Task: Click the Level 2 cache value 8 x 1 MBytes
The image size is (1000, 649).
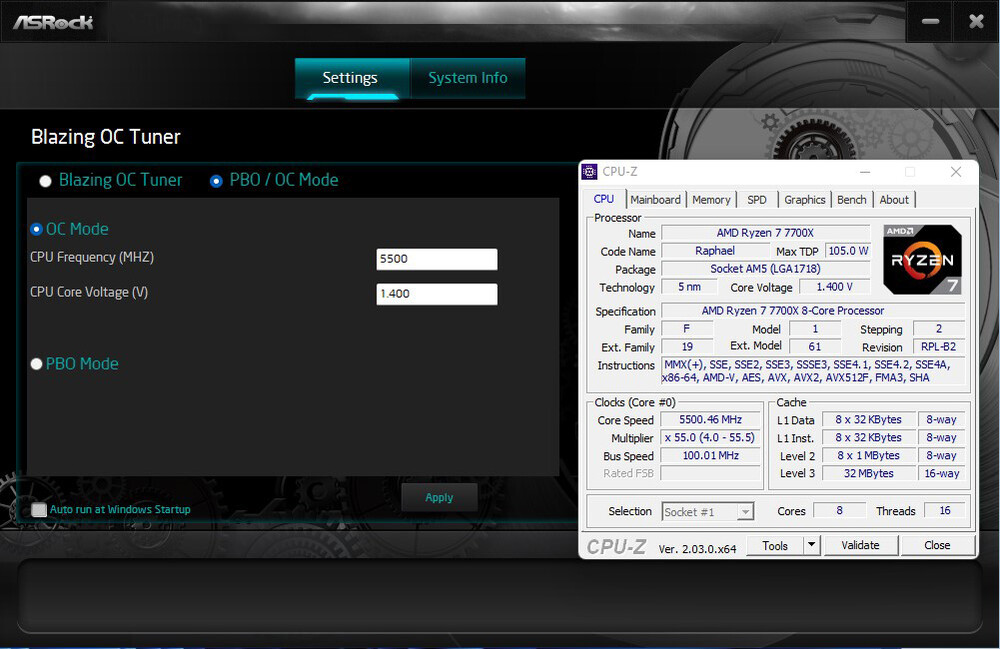Action: (869, 455)
